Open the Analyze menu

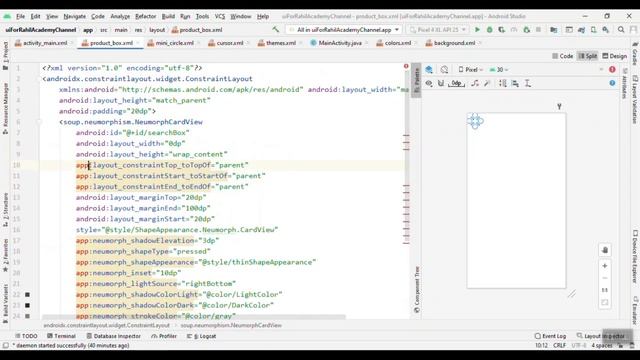pos(120,16)
